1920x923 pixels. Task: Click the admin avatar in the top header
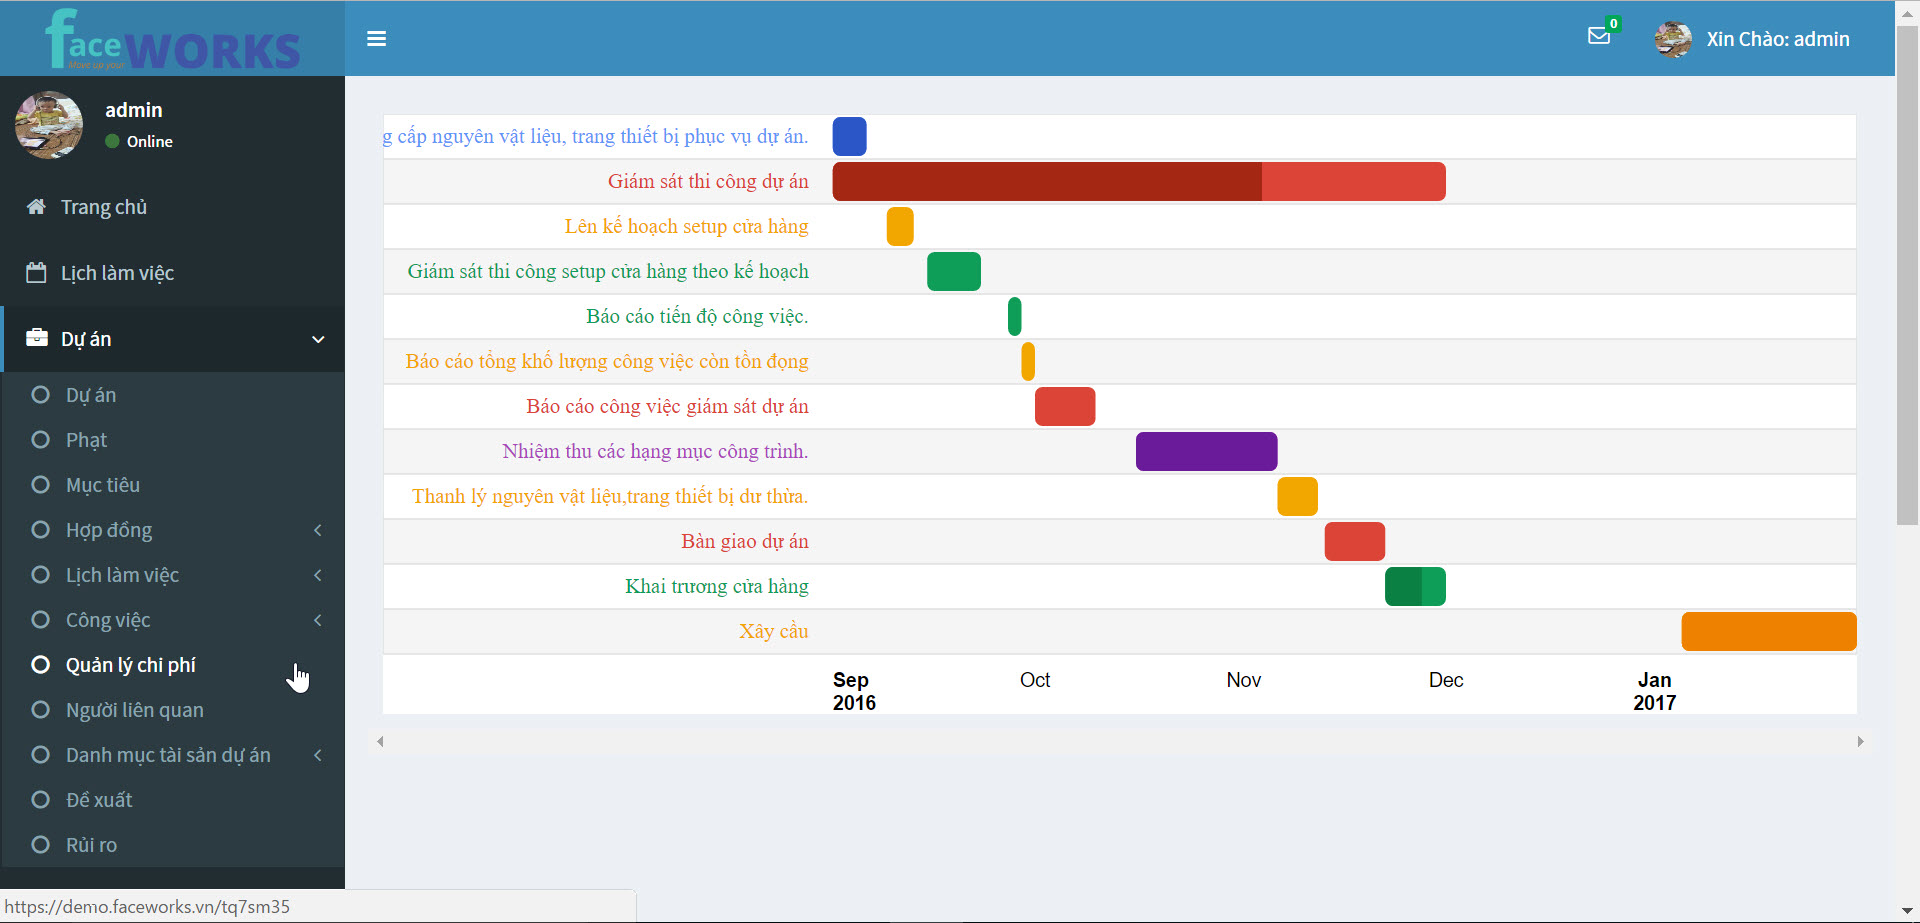pyautogui.click(x=1673, y=39)
